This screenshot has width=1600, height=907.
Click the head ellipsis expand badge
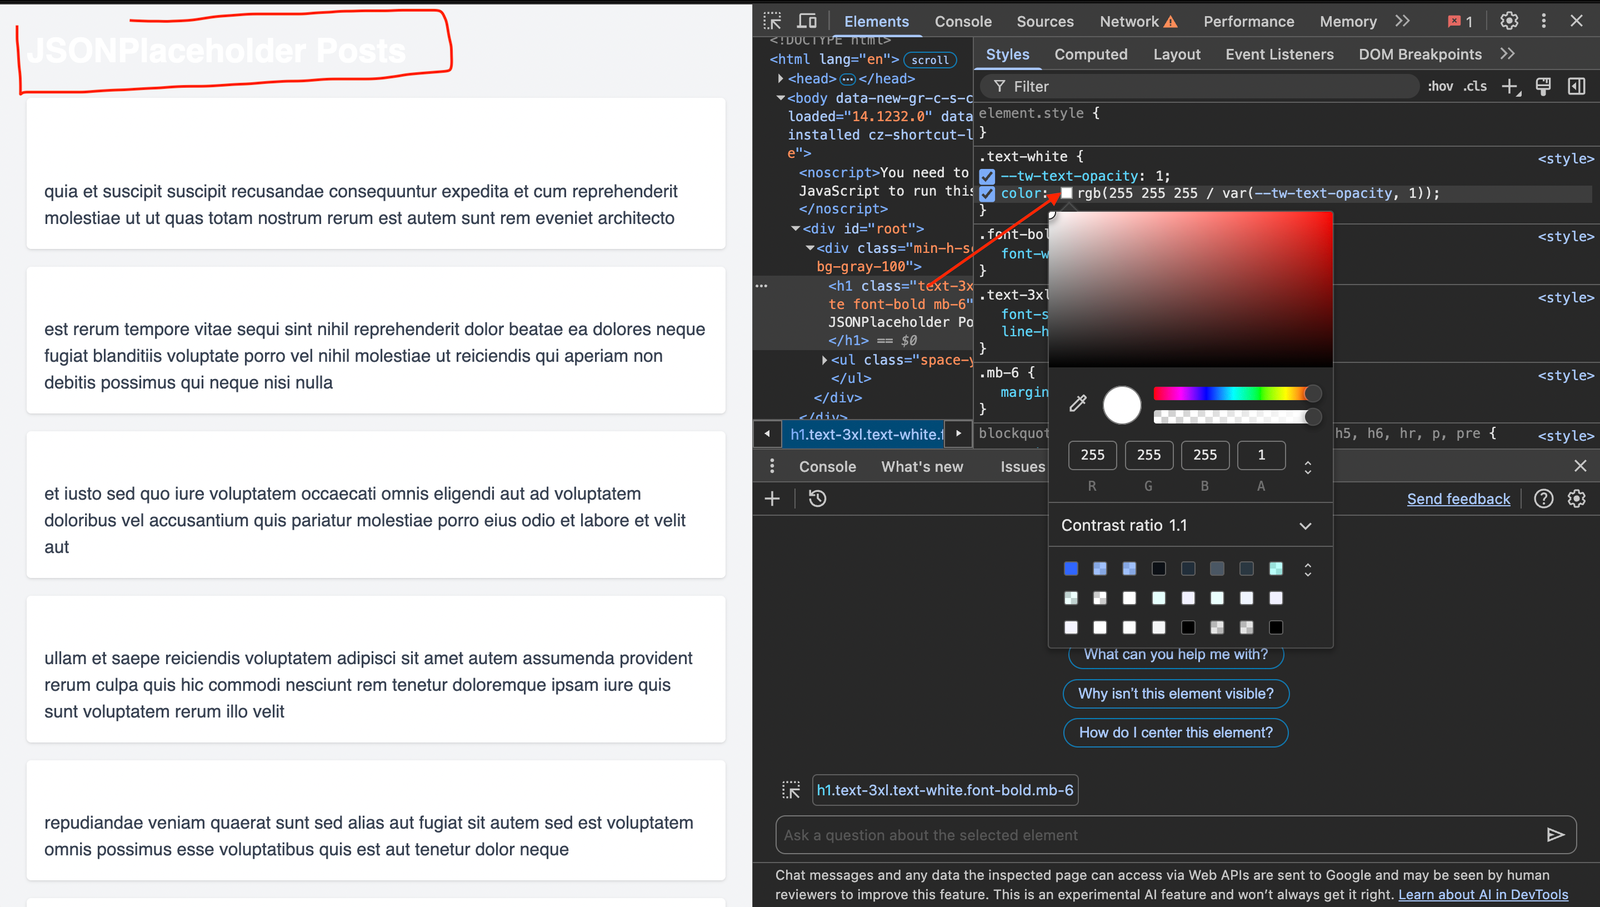(848, 79)
